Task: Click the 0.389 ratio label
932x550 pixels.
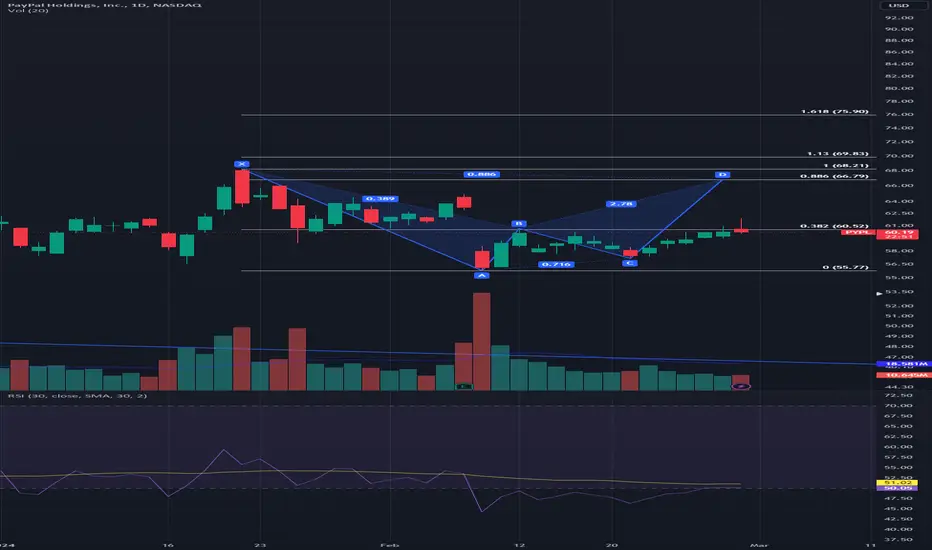Action: (x=380, y=199)
